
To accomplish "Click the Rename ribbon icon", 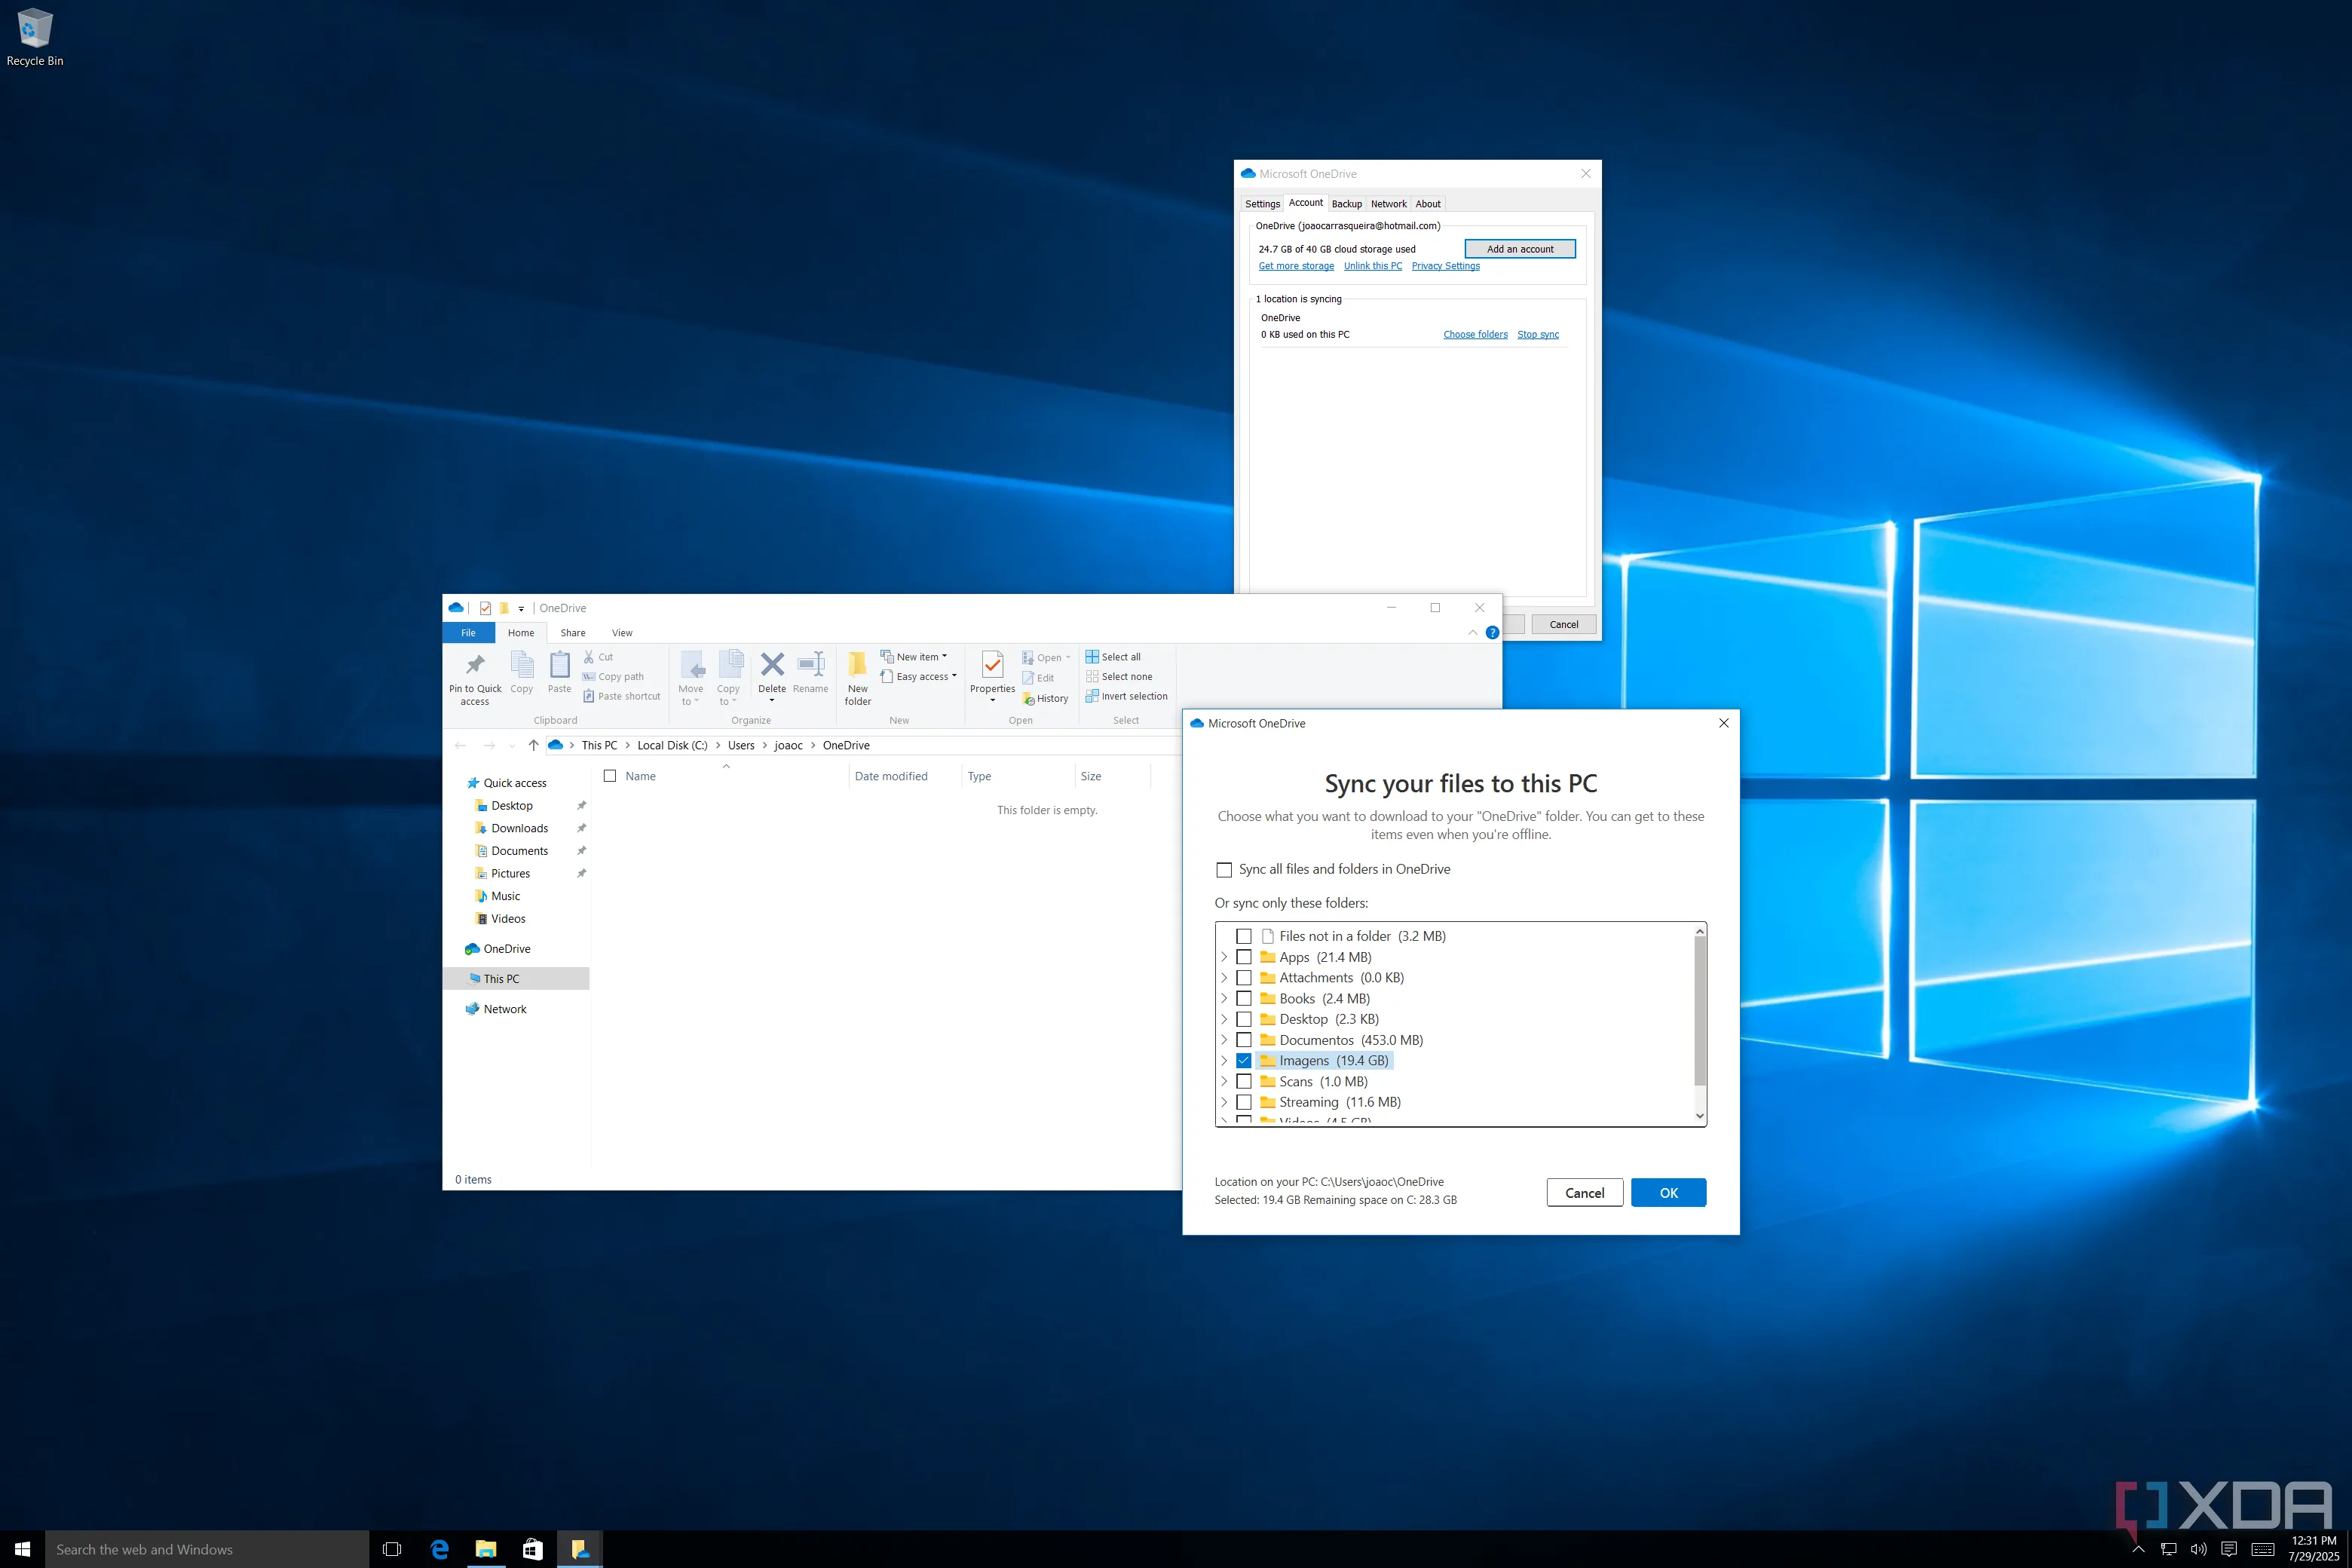I will pyautogui.click(x=810, y=672).
